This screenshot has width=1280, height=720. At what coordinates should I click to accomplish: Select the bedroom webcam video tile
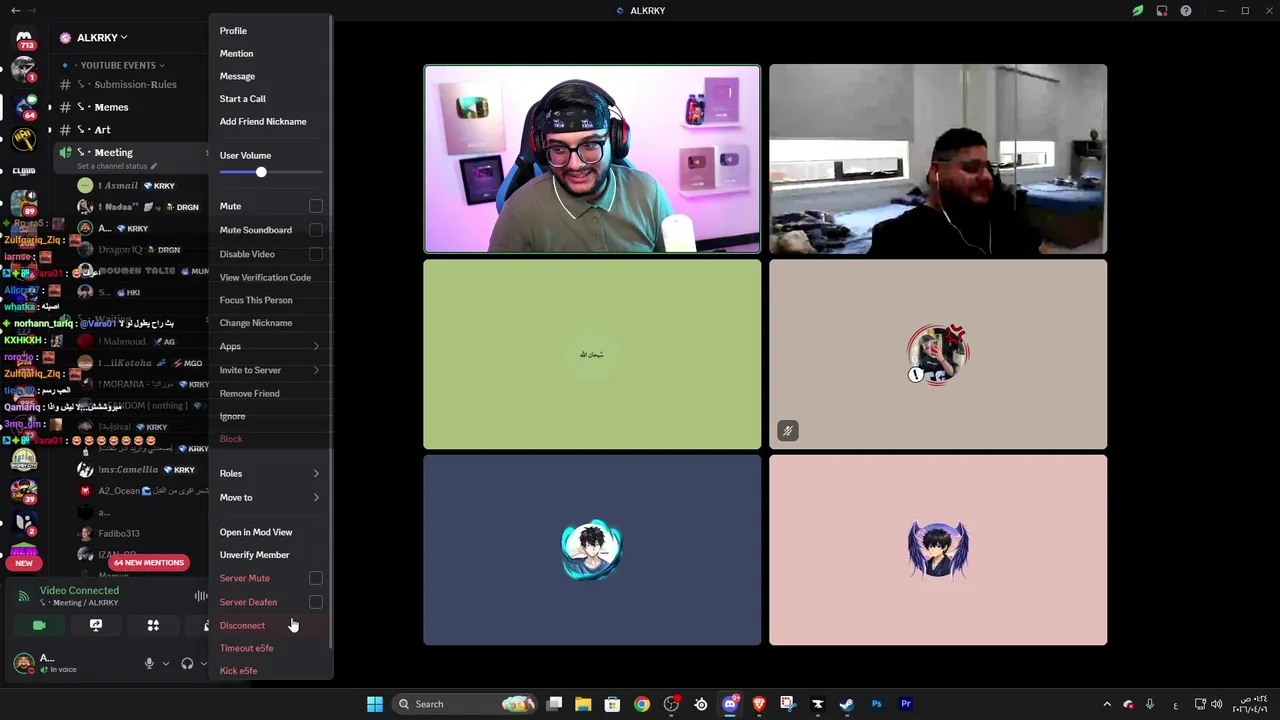pos(938,159)
